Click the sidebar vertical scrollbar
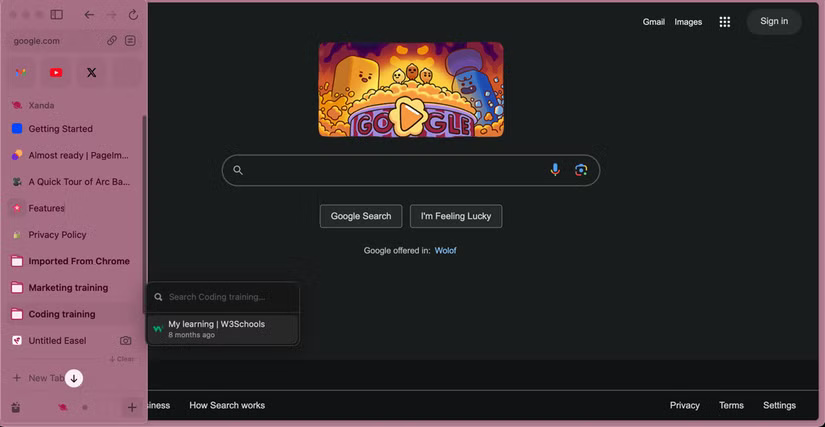 pos(144,213)
